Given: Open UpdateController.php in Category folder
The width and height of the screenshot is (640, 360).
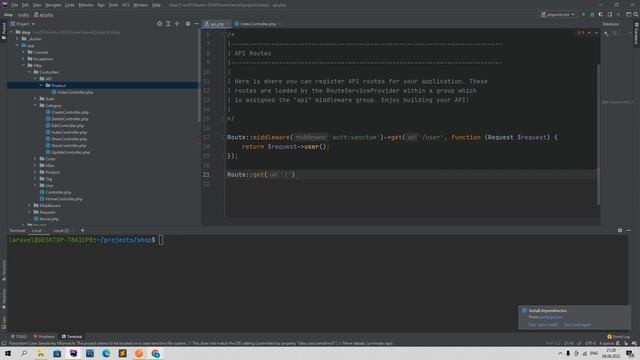Looking at the screenshot, I should [x=68, y=152].
